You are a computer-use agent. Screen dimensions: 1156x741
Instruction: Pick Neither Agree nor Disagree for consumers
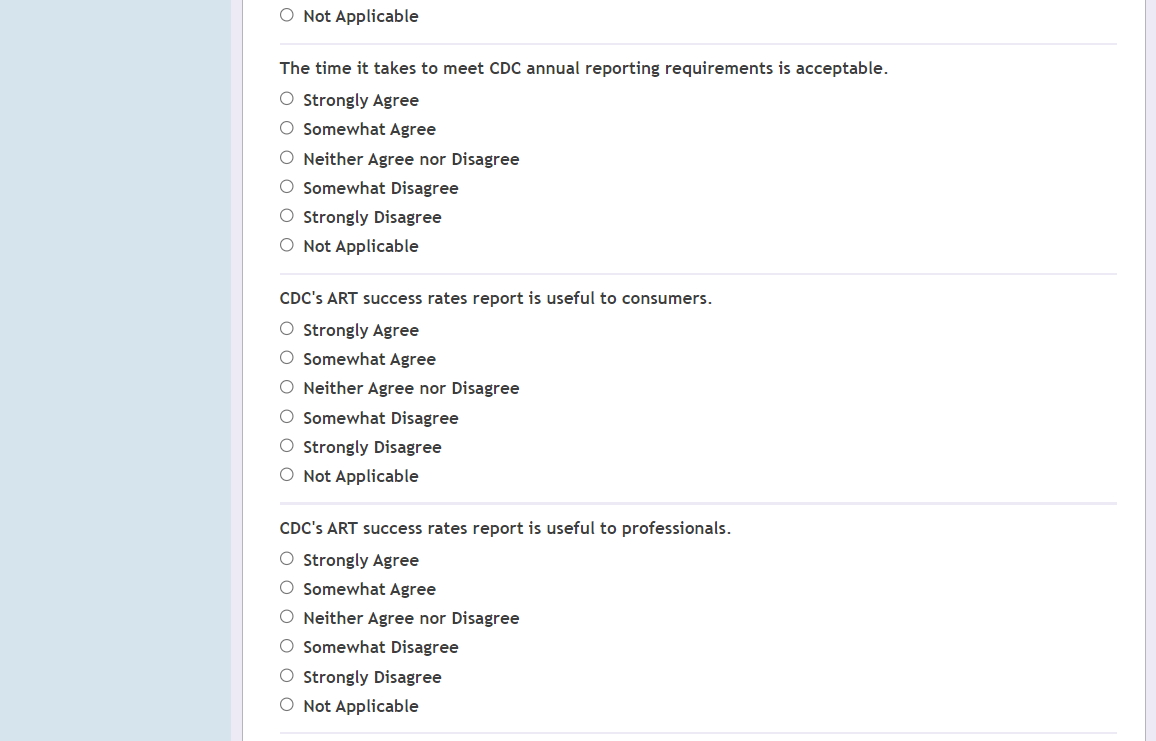click(287, 387)
